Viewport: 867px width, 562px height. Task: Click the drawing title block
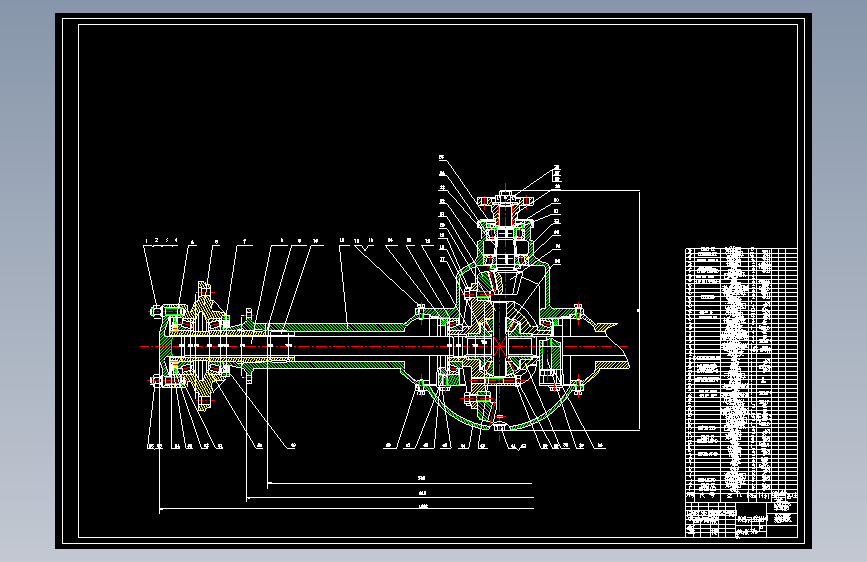point(741,520)
